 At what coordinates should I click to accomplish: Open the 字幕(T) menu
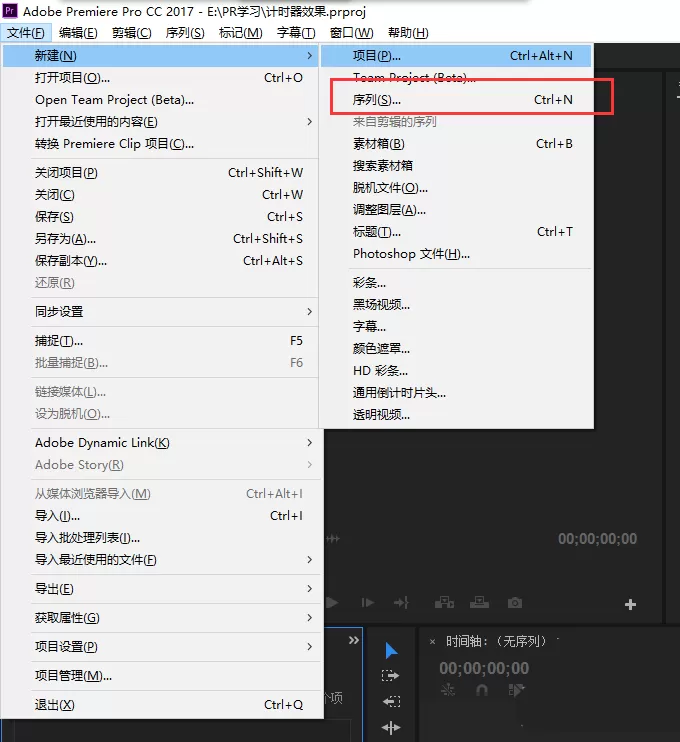pos(296,33)
